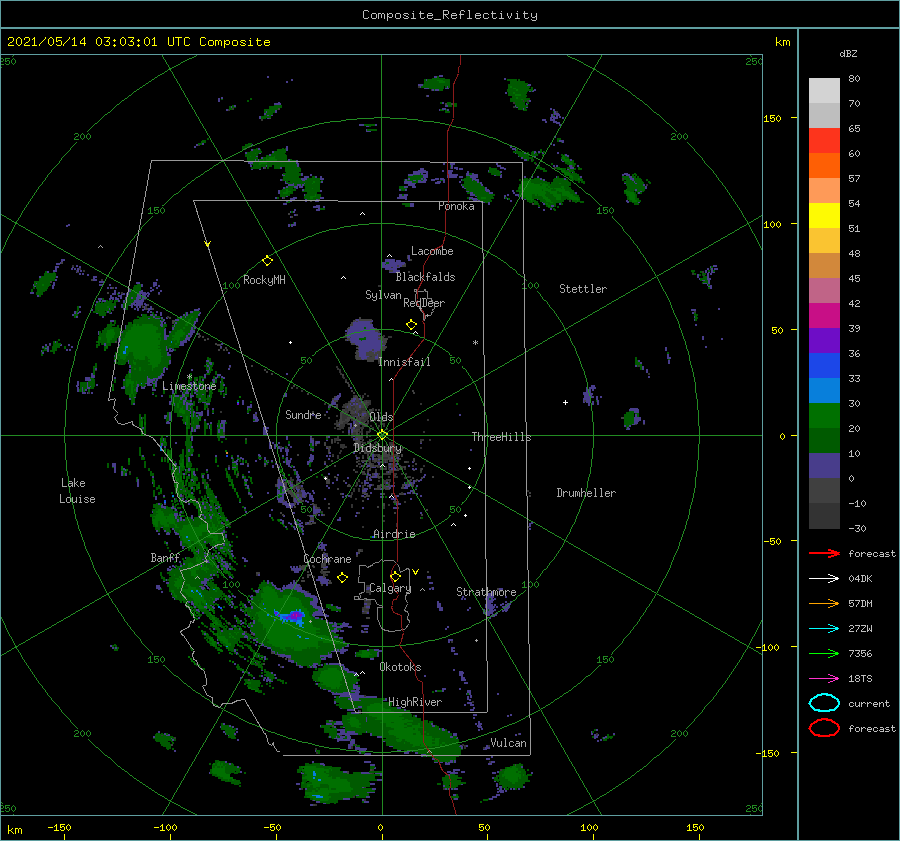The height and width of the screenshot is (841, 900).
Task: Click the RockyMH label
Action: tap(264, 280)
